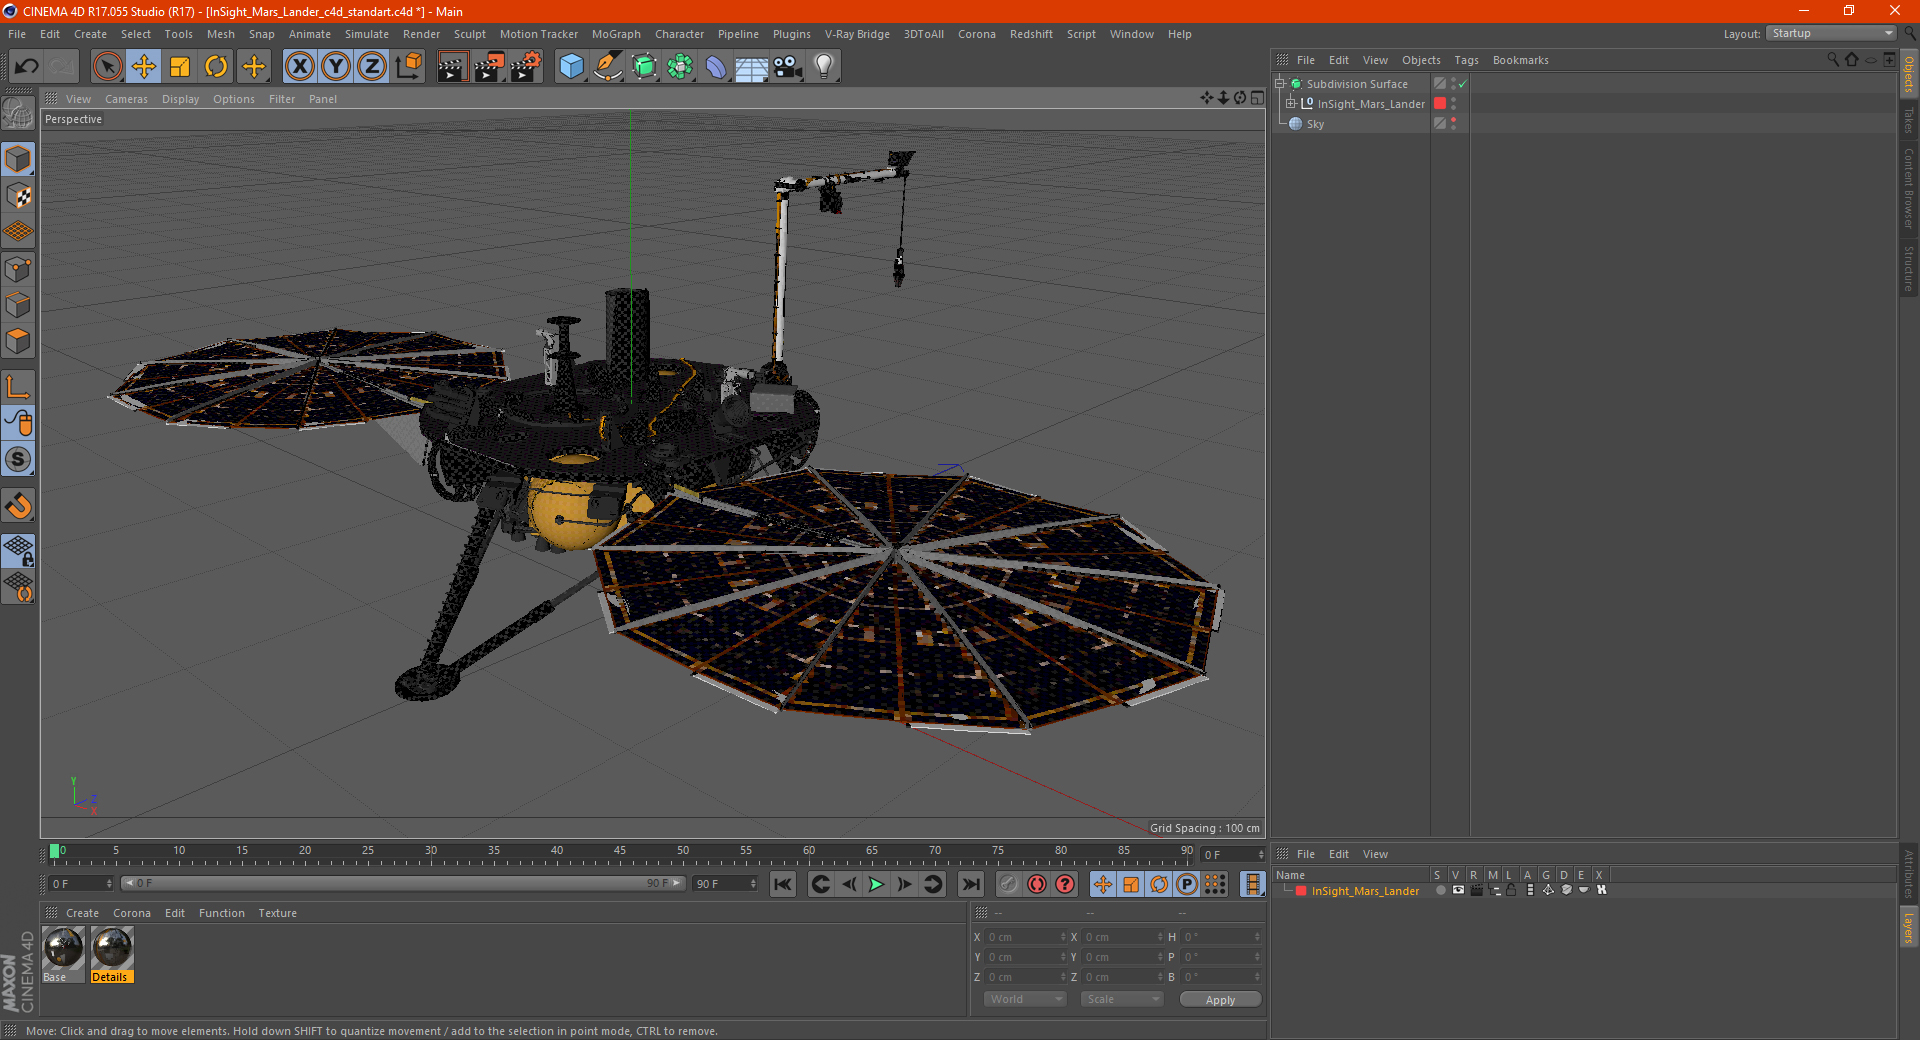Viewport: 1920px width, 1040px height.
Task: Click the X position input field
Action: [x=1025, y=937]
